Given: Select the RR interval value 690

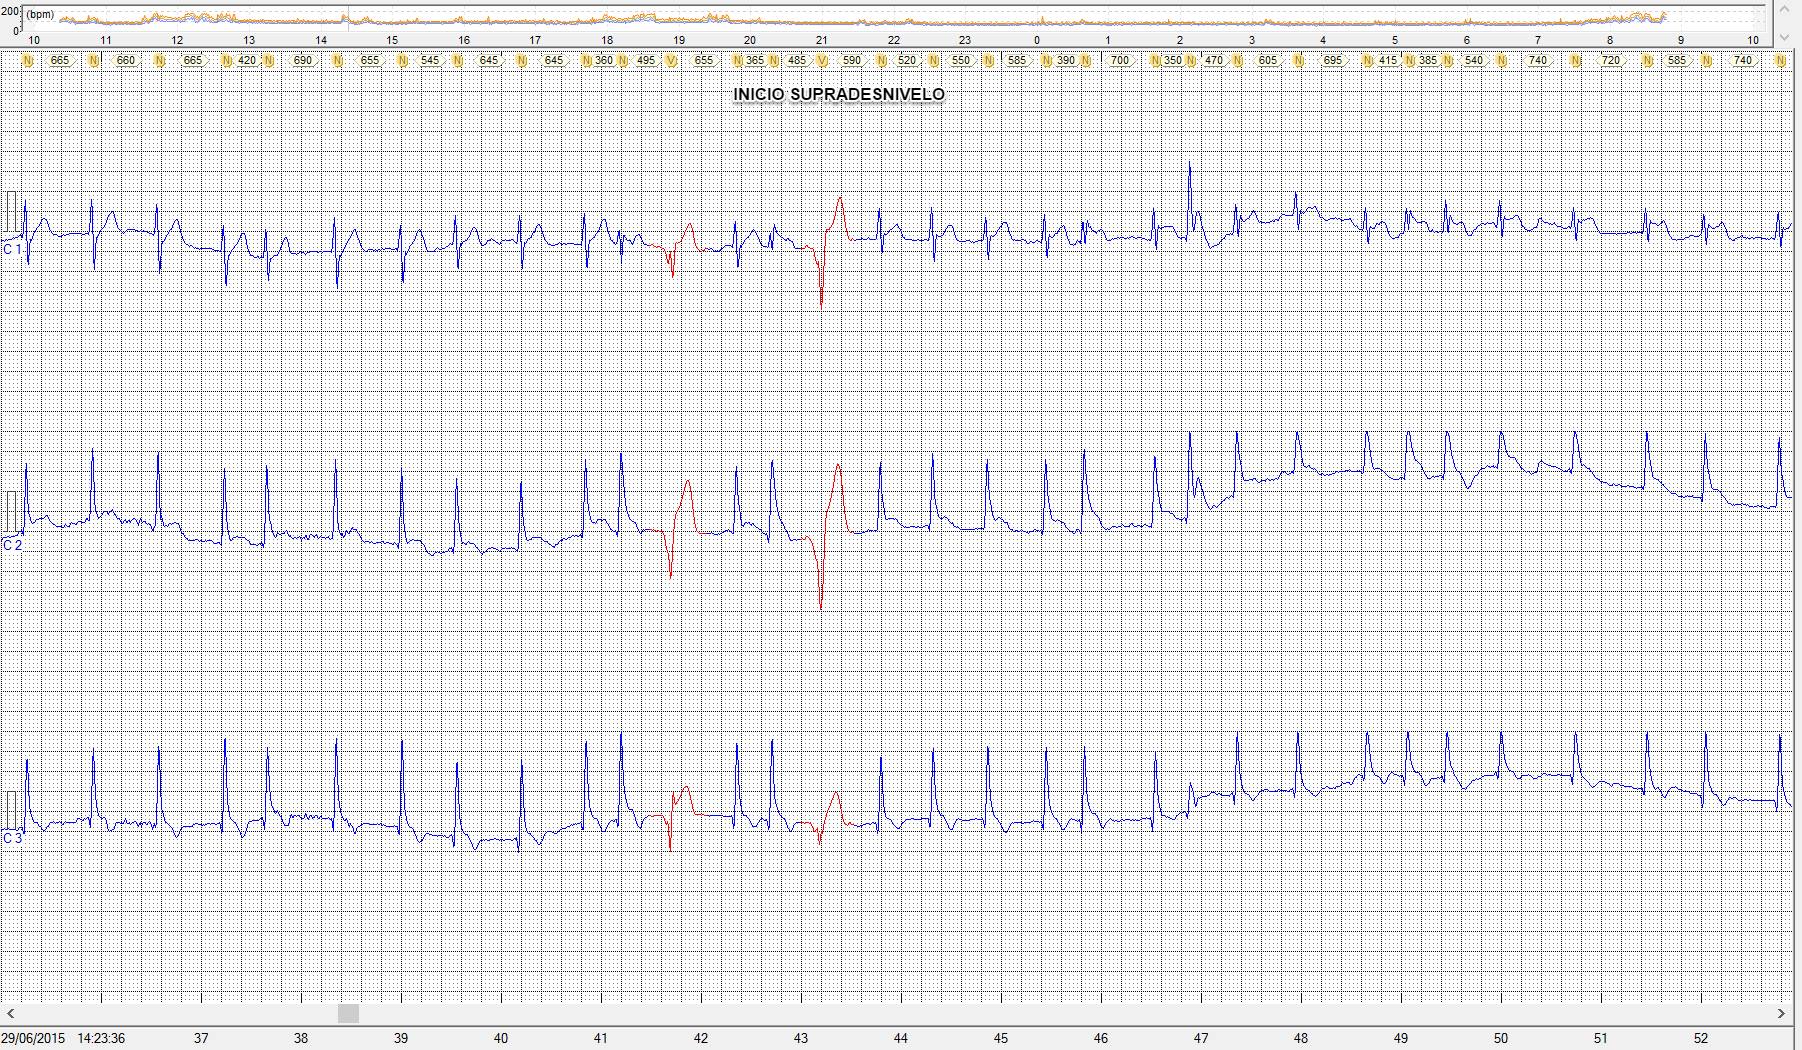Looking at the screenshot, I should pyautogui.click(x=303, y=60).
